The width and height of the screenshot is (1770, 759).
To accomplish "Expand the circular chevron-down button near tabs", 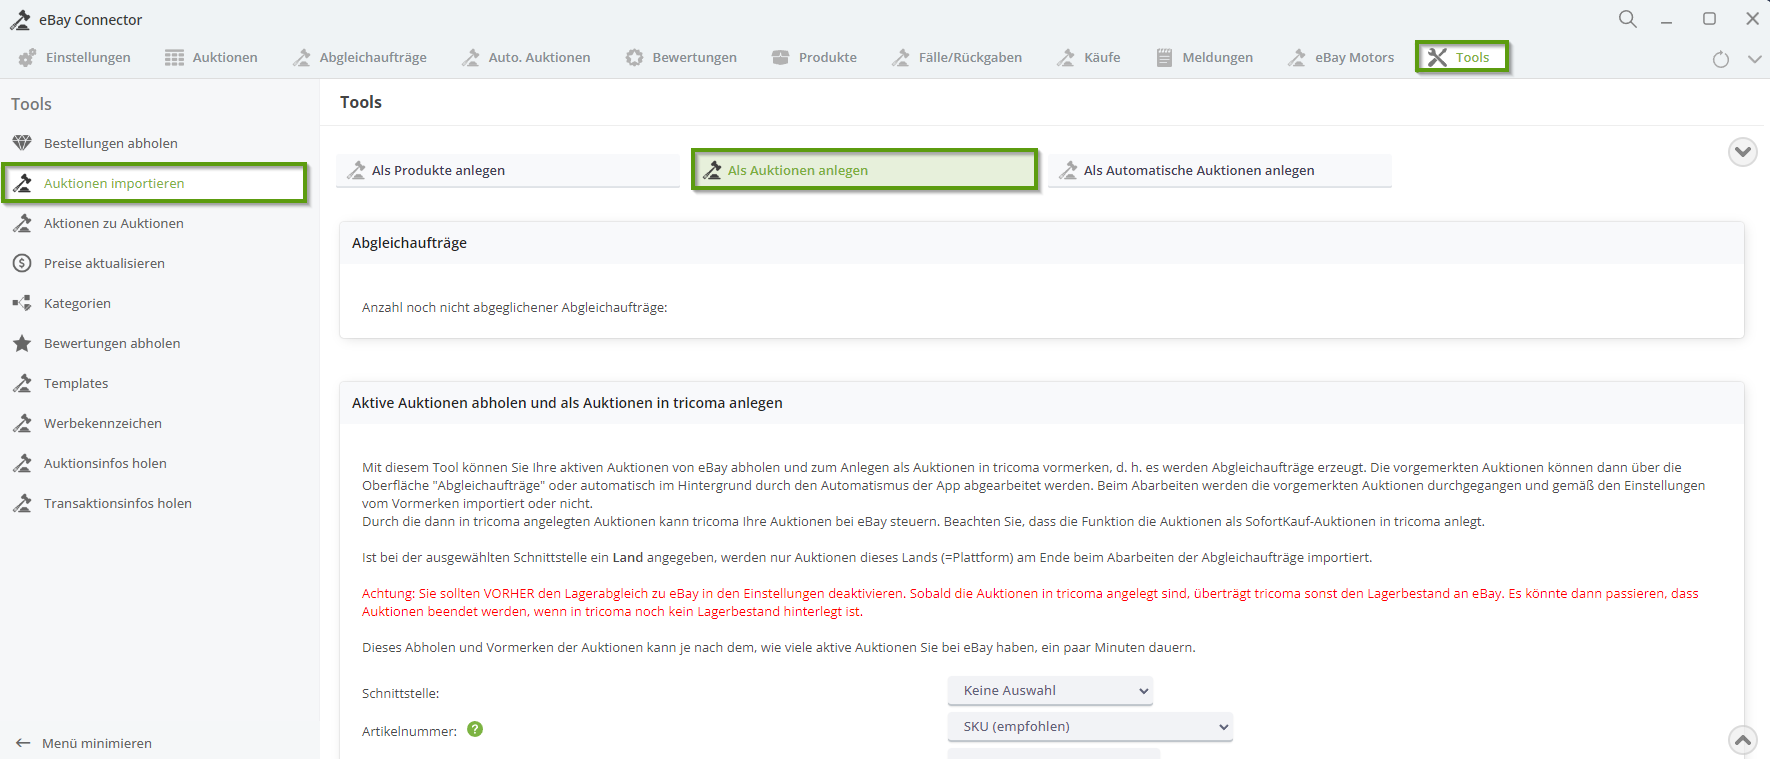I will (x=1743, y=152).
